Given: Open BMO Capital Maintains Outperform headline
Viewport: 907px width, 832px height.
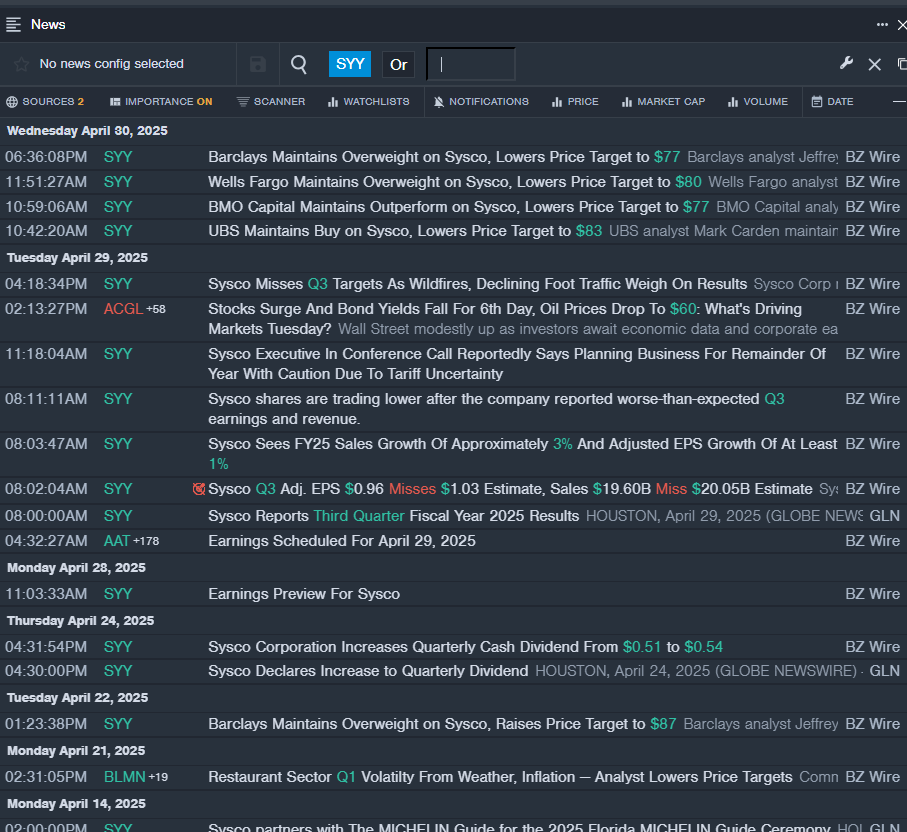Looking at the screenshot, I should [458, 207].
